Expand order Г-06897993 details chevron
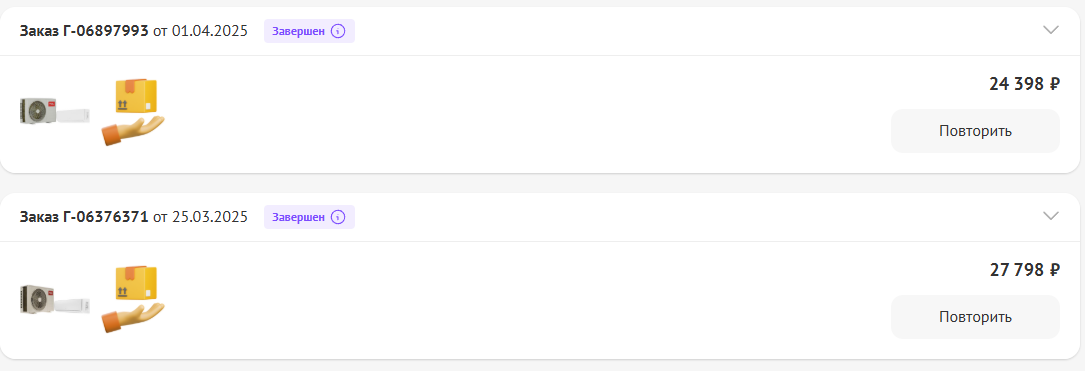Viewport: 1085px width, 371px height. (x=1050, y=30)
